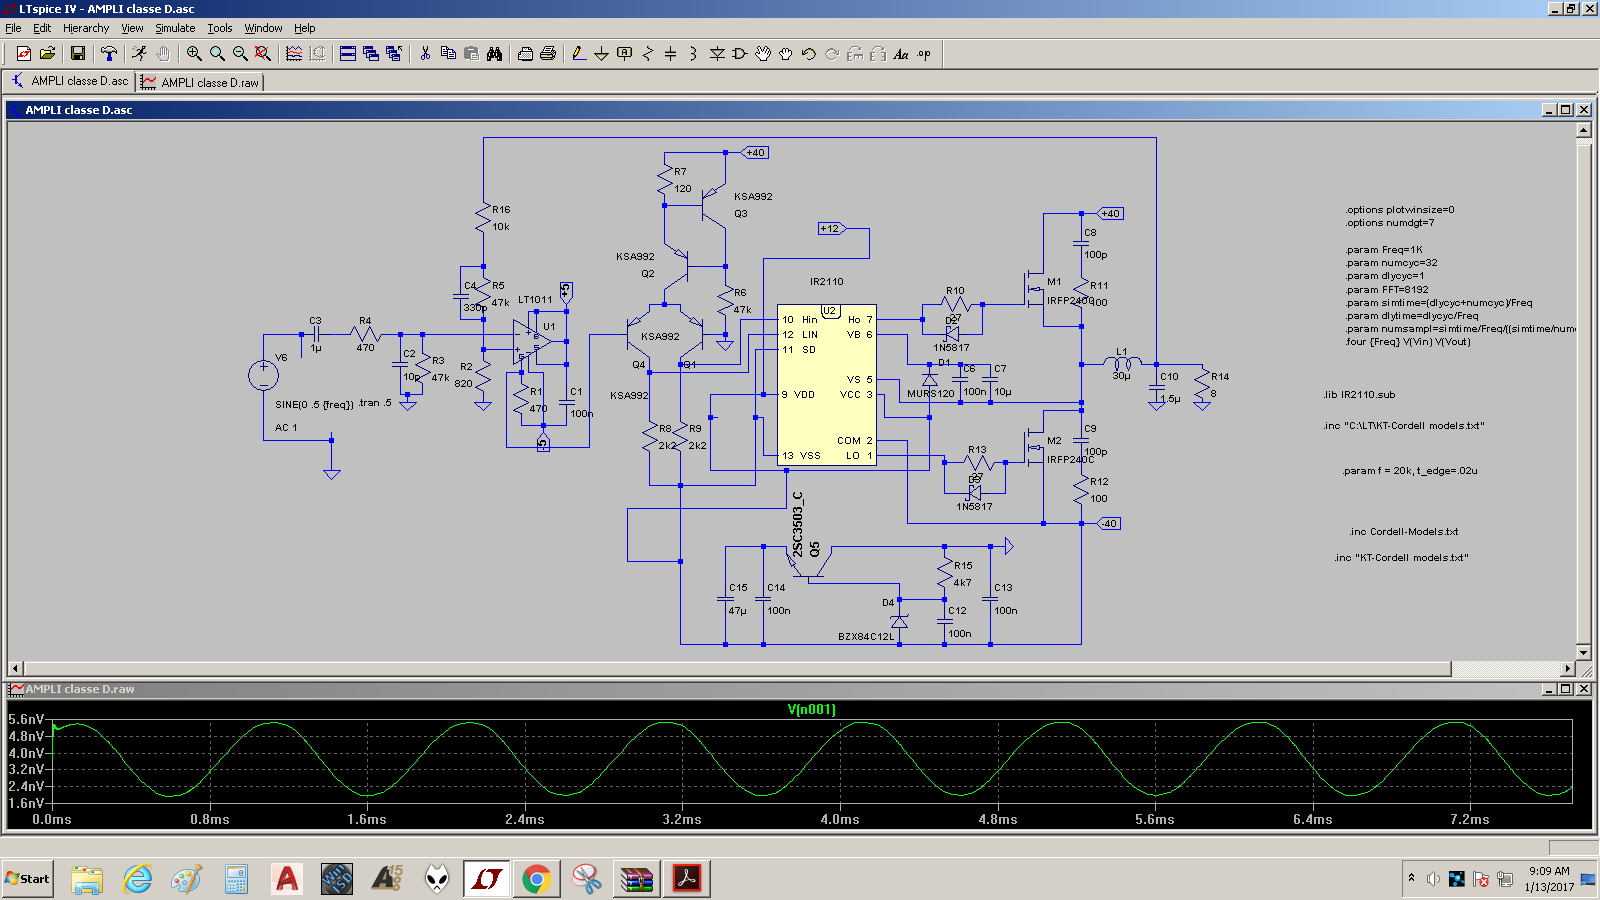Image resolution: width=1600 pixels, height=900 pixels.
Task: Click the Windows Start button
Action: tap(28, 879)
